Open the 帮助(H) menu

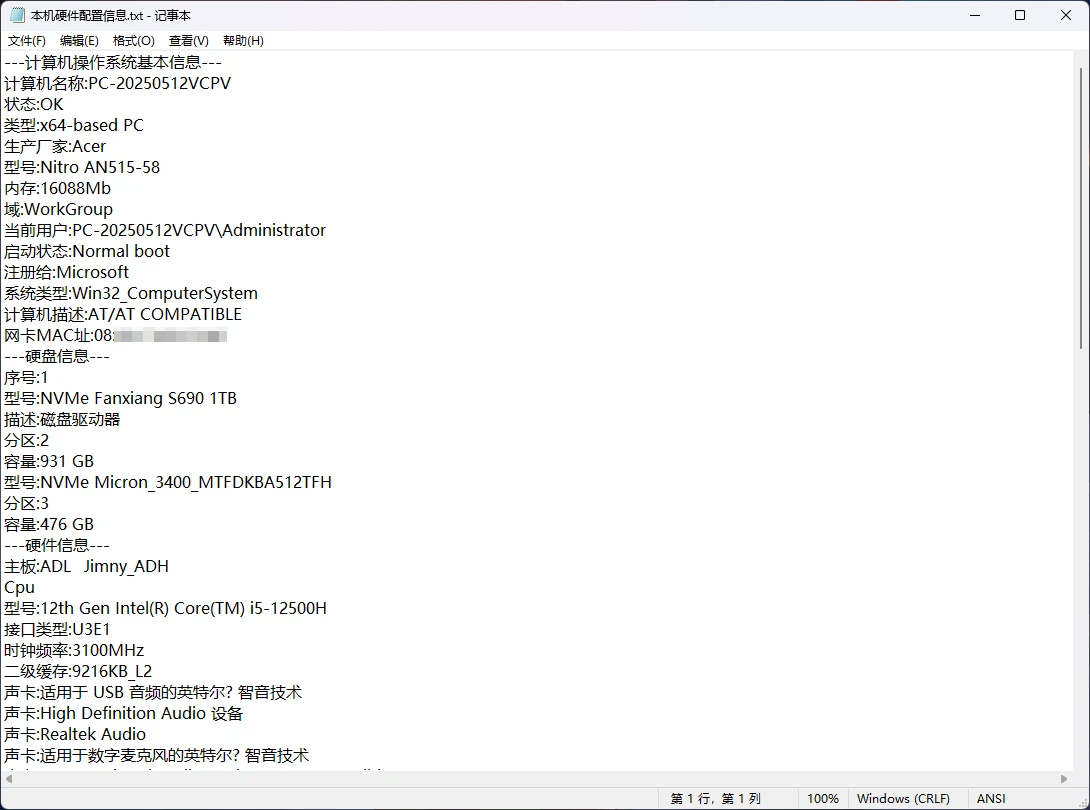243,41
